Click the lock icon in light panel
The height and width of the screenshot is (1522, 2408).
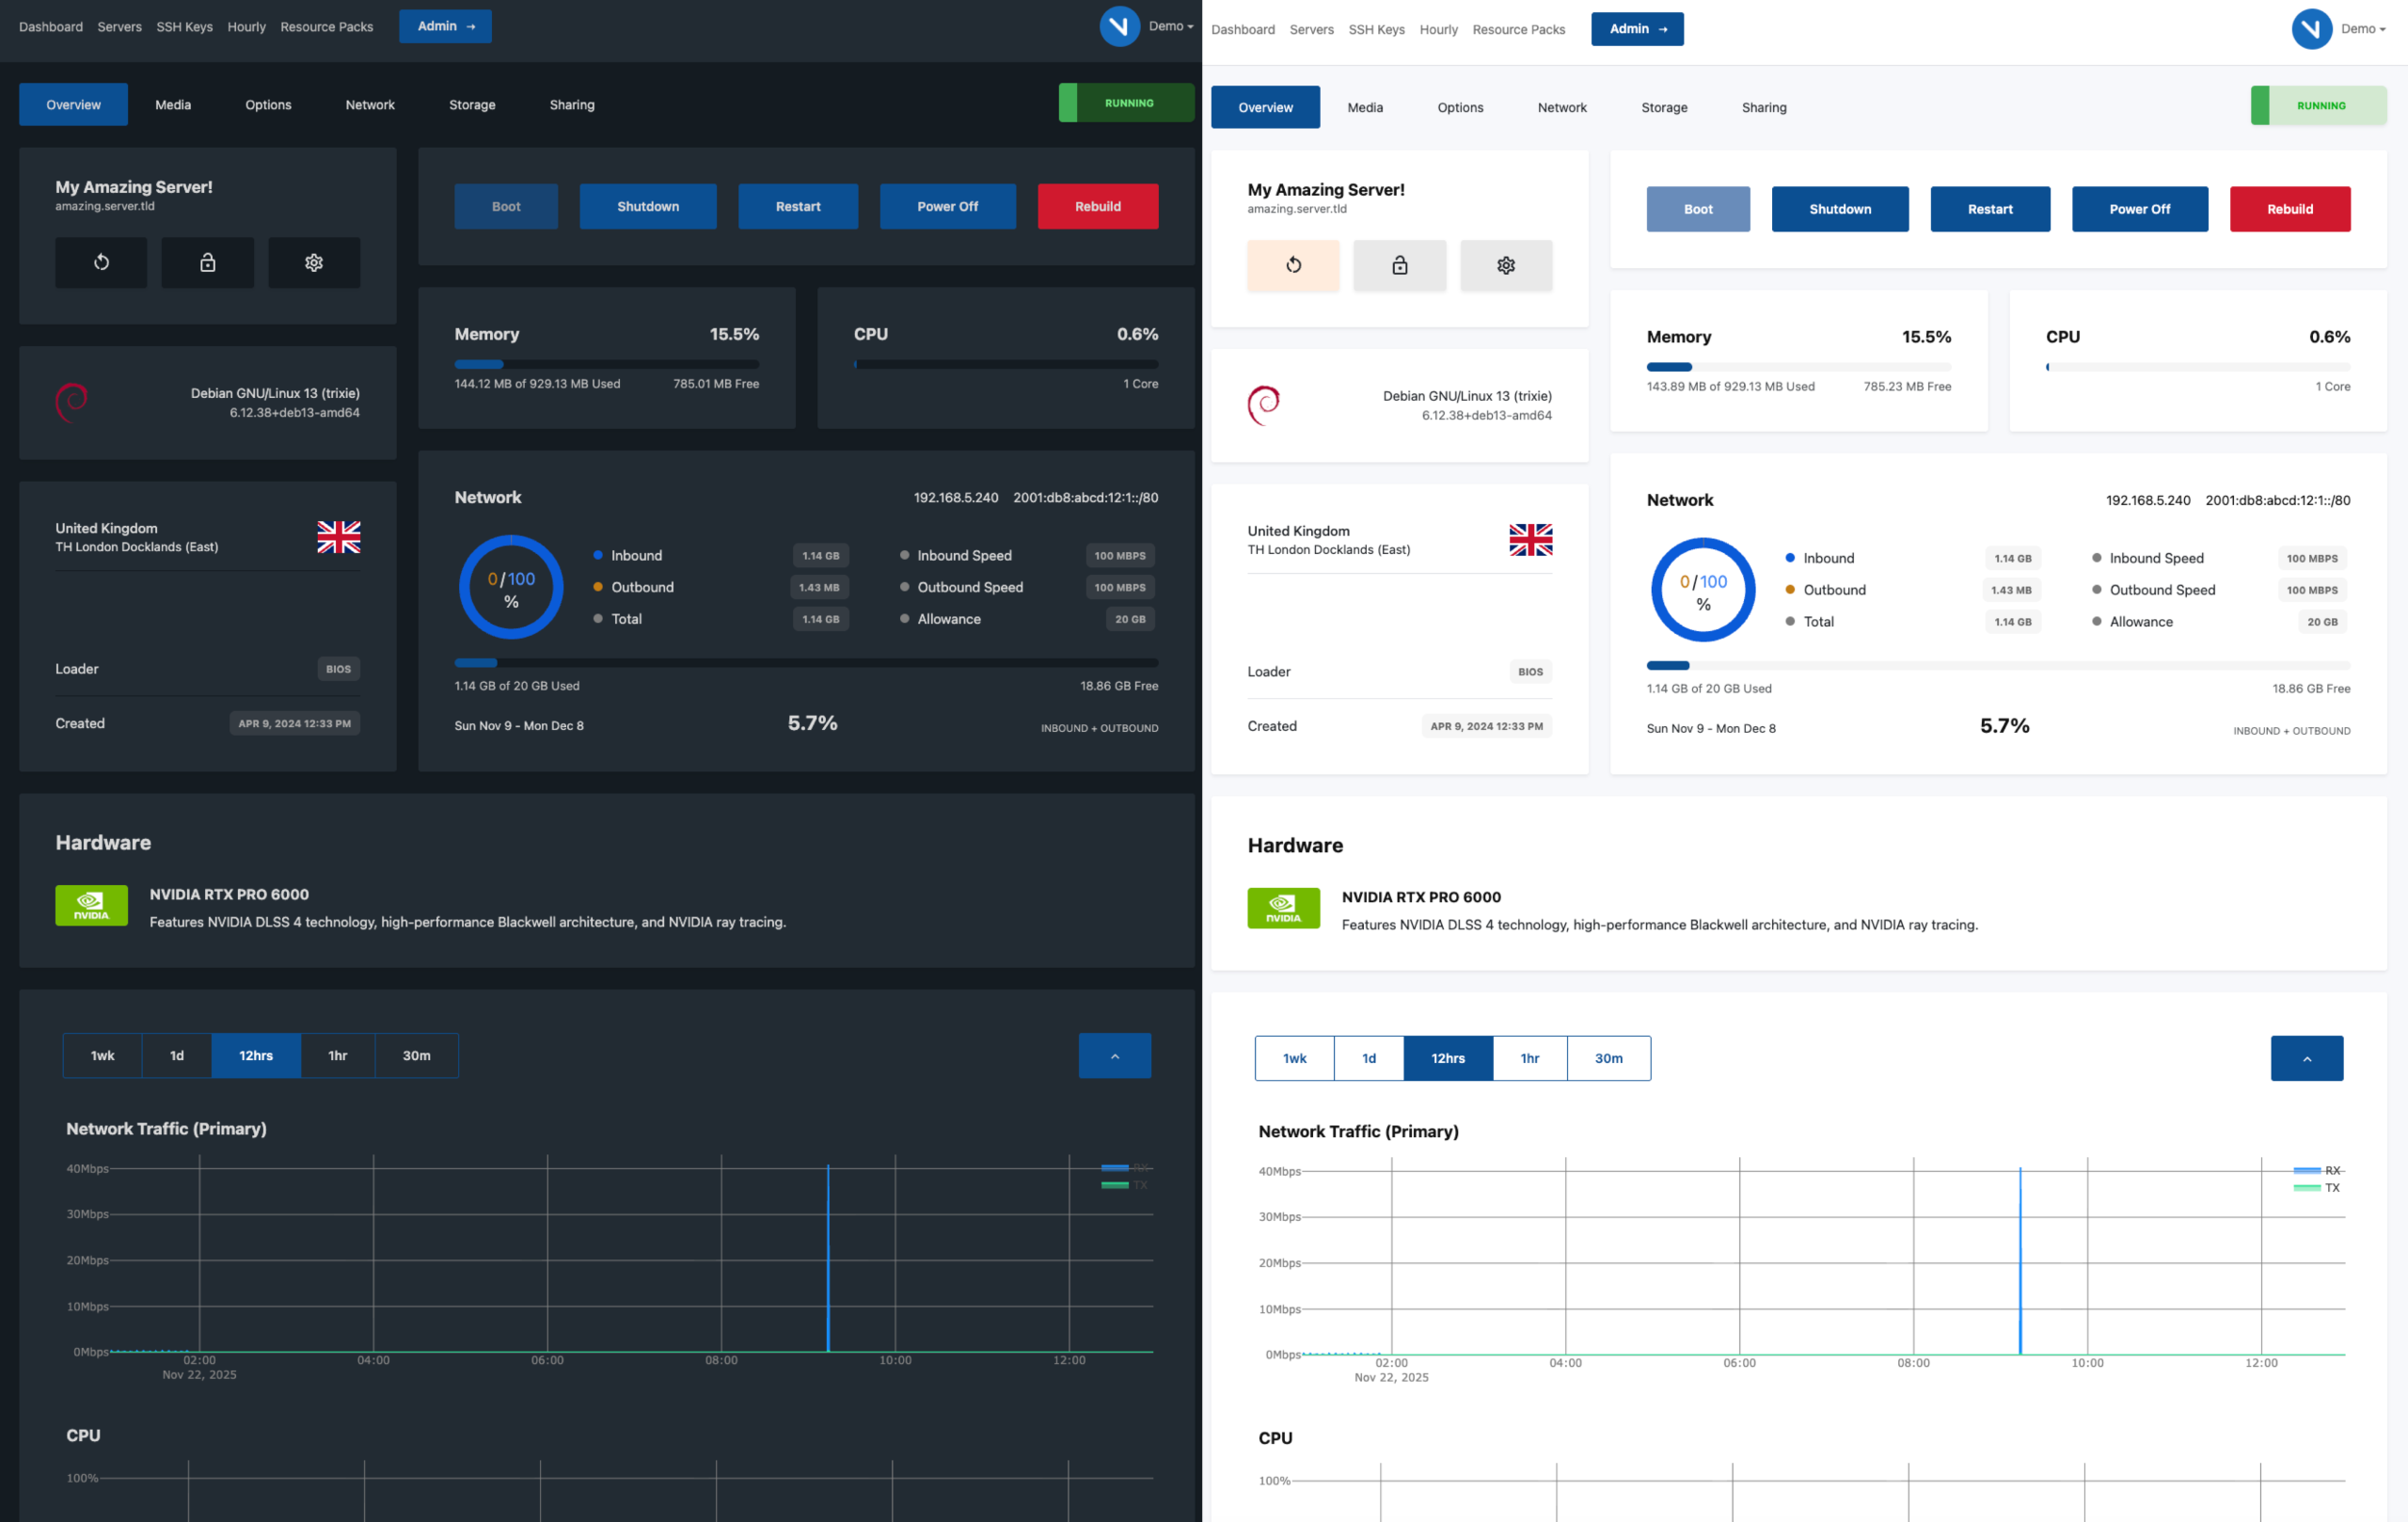point(1399,265)
